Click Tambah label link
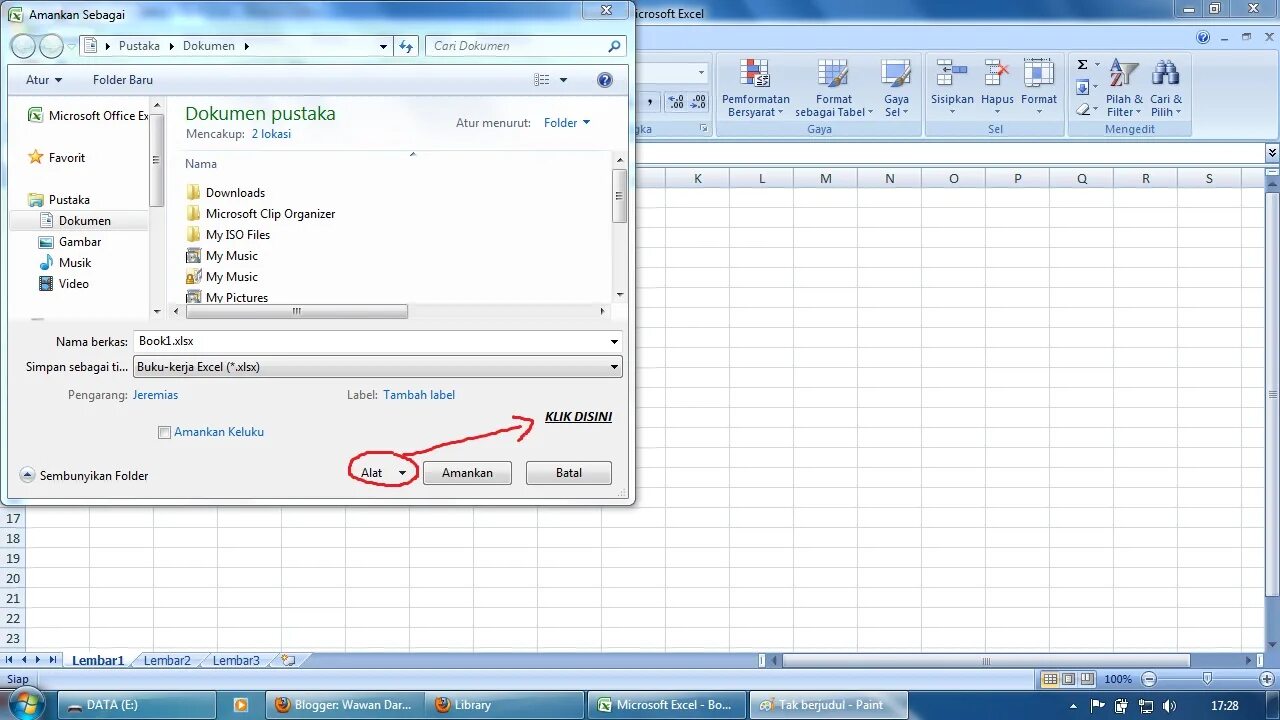Image resolution: width=1280 pixels, height=720 pixels. point(419,395)
